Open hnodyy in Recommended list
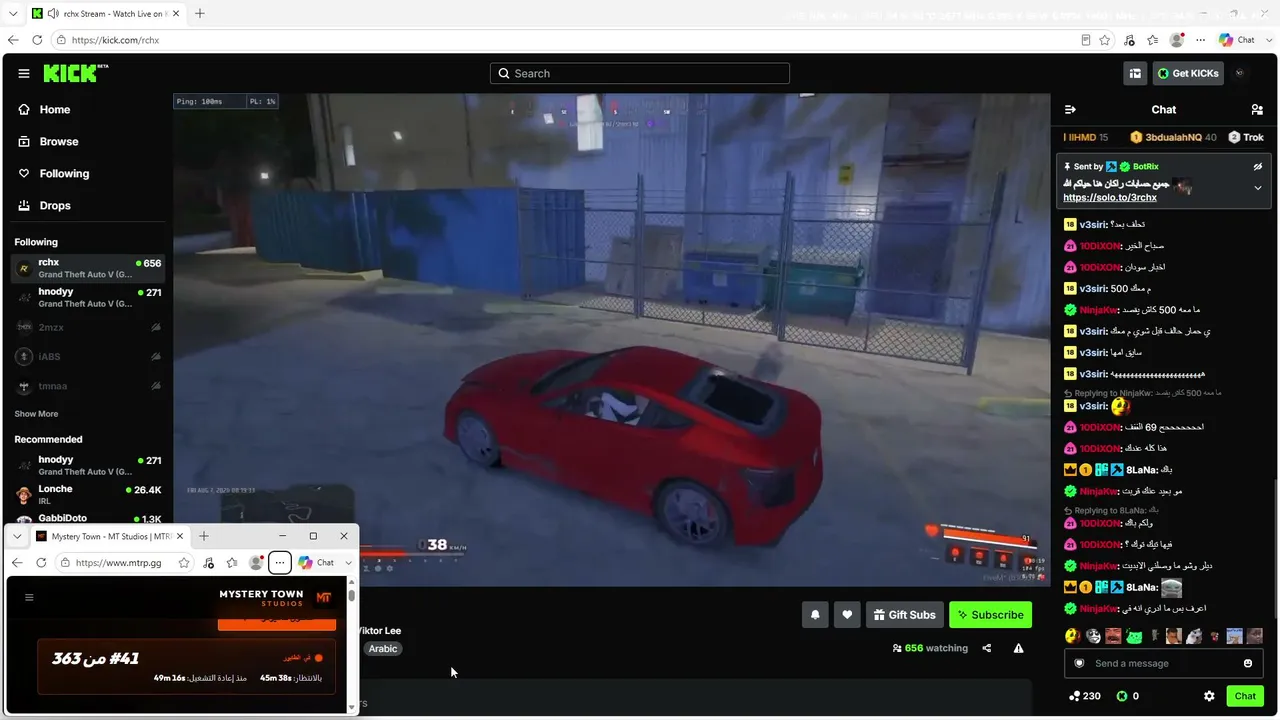 88,466
